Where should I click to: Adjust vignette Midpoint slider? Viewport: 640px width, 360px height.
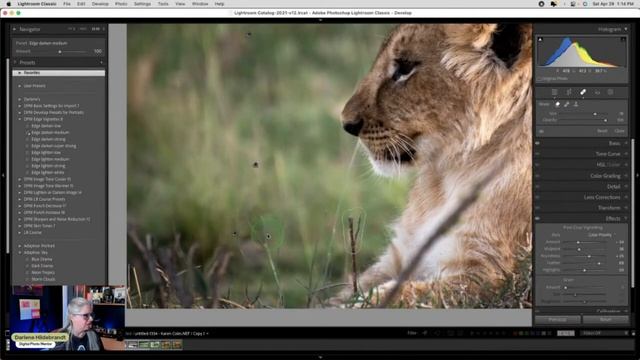[578, 249]
